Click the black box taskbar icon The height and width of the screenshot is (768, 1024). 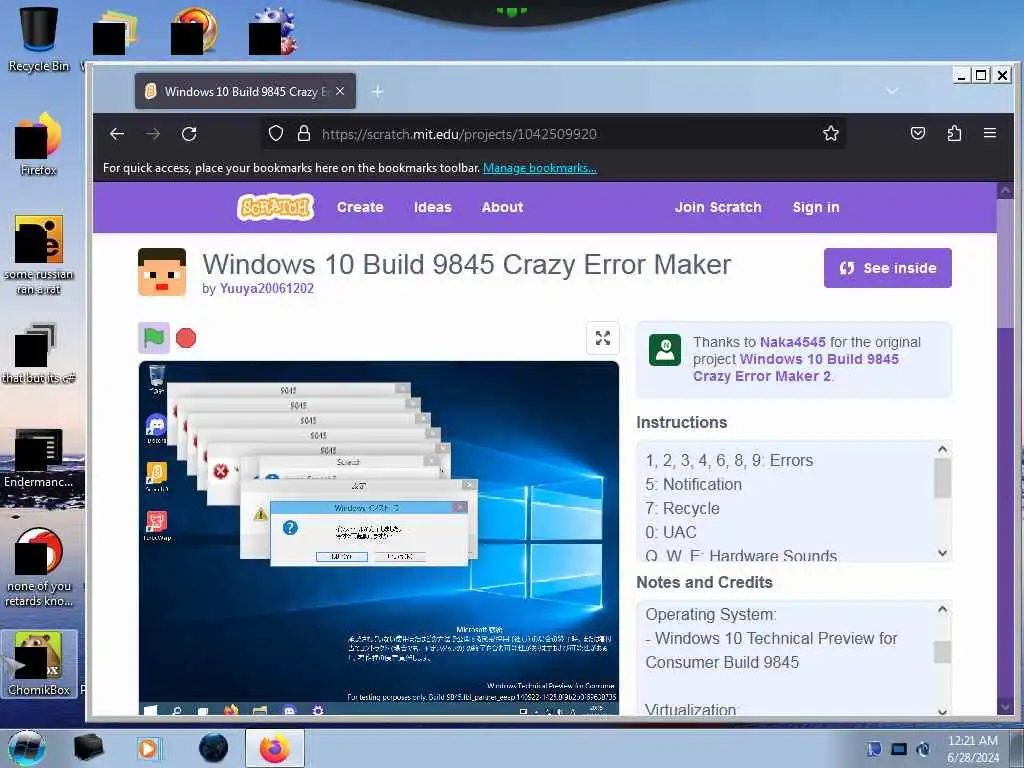88,748
